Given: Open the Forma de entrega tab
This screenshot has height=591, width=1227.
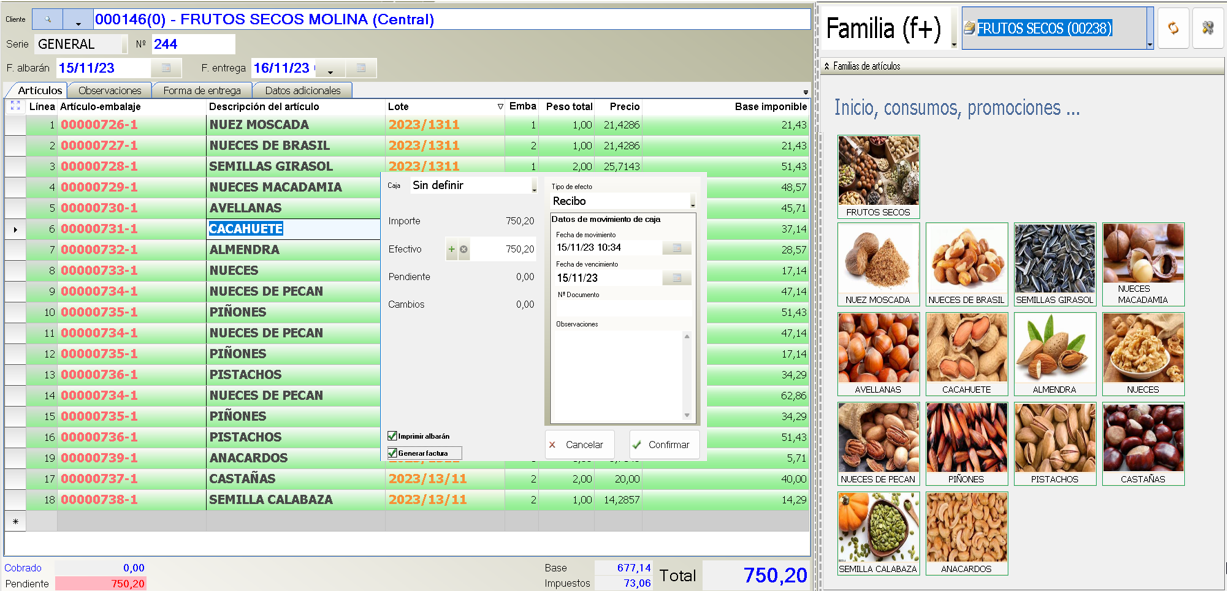Looking at the screenshot, I should click(x=202, y=91).
